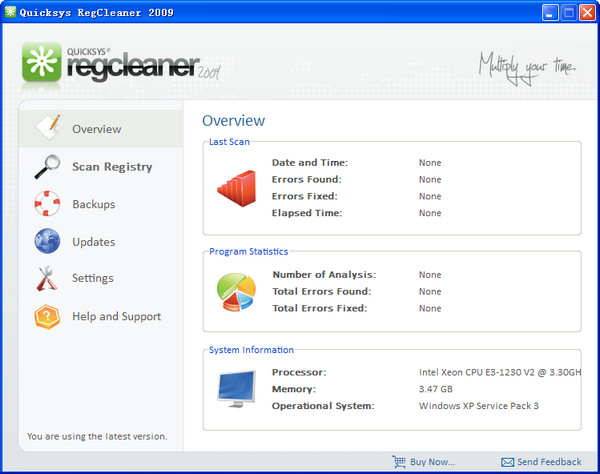600x474 pixels.
Task: Click the 'Overview' page heading
Action: point(233,121)
